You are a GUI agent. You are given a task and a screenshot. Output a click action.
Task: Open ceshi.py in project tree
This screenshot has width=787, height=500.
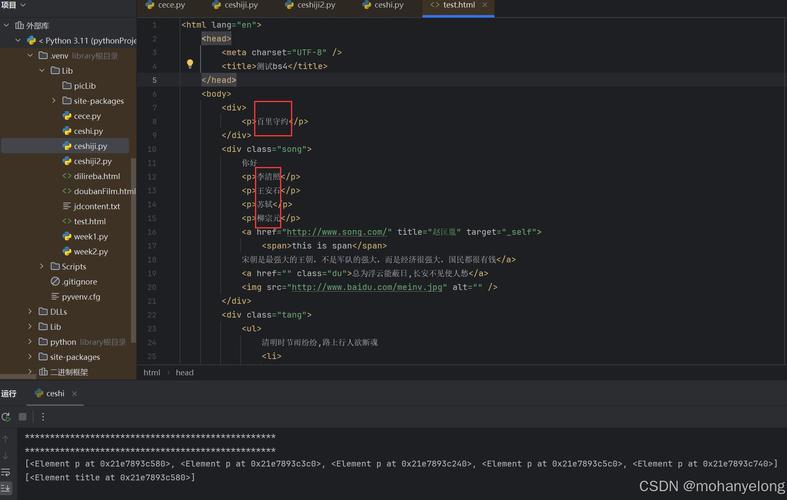coord(82,131)
